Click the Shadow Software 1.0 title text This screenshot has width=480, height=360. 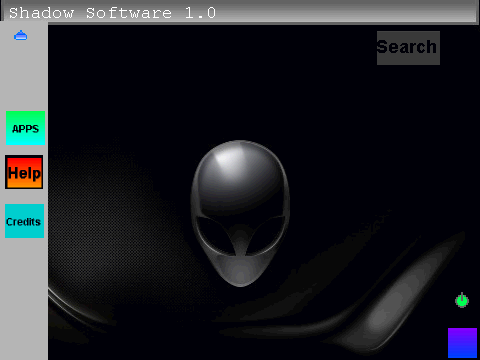[112, 13]
